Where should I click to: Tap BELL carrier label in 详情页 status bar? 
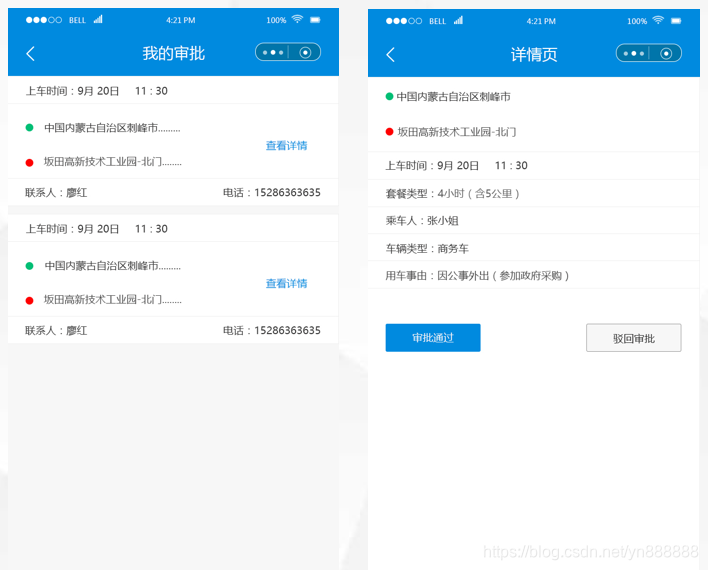[438, 21]
